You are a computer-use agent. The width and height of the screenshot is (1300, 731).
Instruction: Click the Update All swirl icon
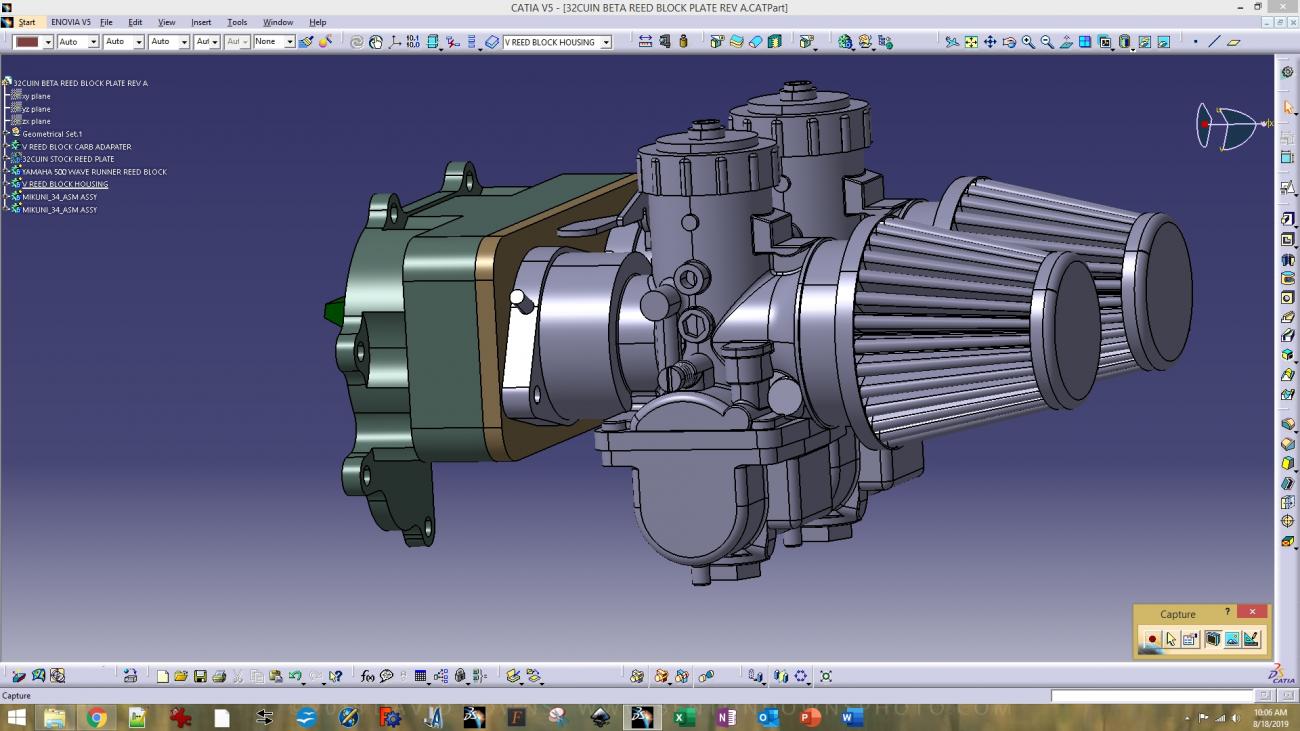[x=356, y=42]
